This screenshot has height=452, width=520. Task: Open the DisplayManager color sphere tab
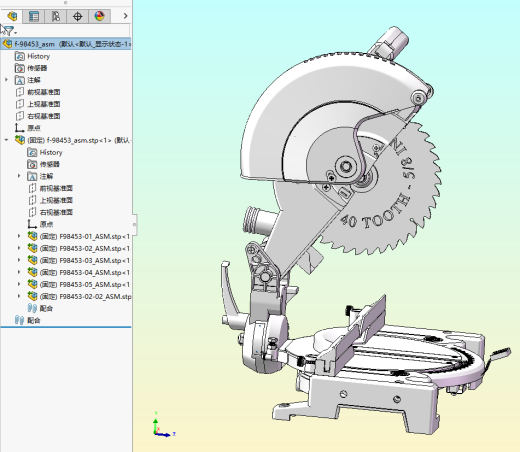click(x=99, y=16)
